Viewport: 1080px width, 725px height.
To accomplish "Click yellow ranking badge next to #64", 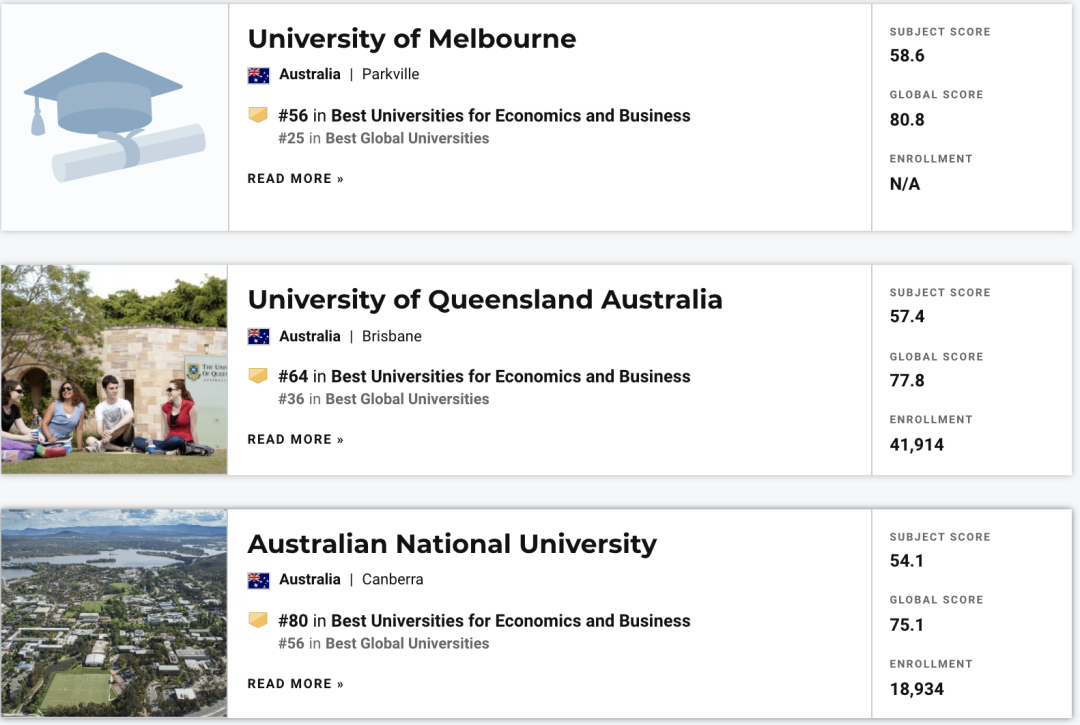I will pos(258,376).
